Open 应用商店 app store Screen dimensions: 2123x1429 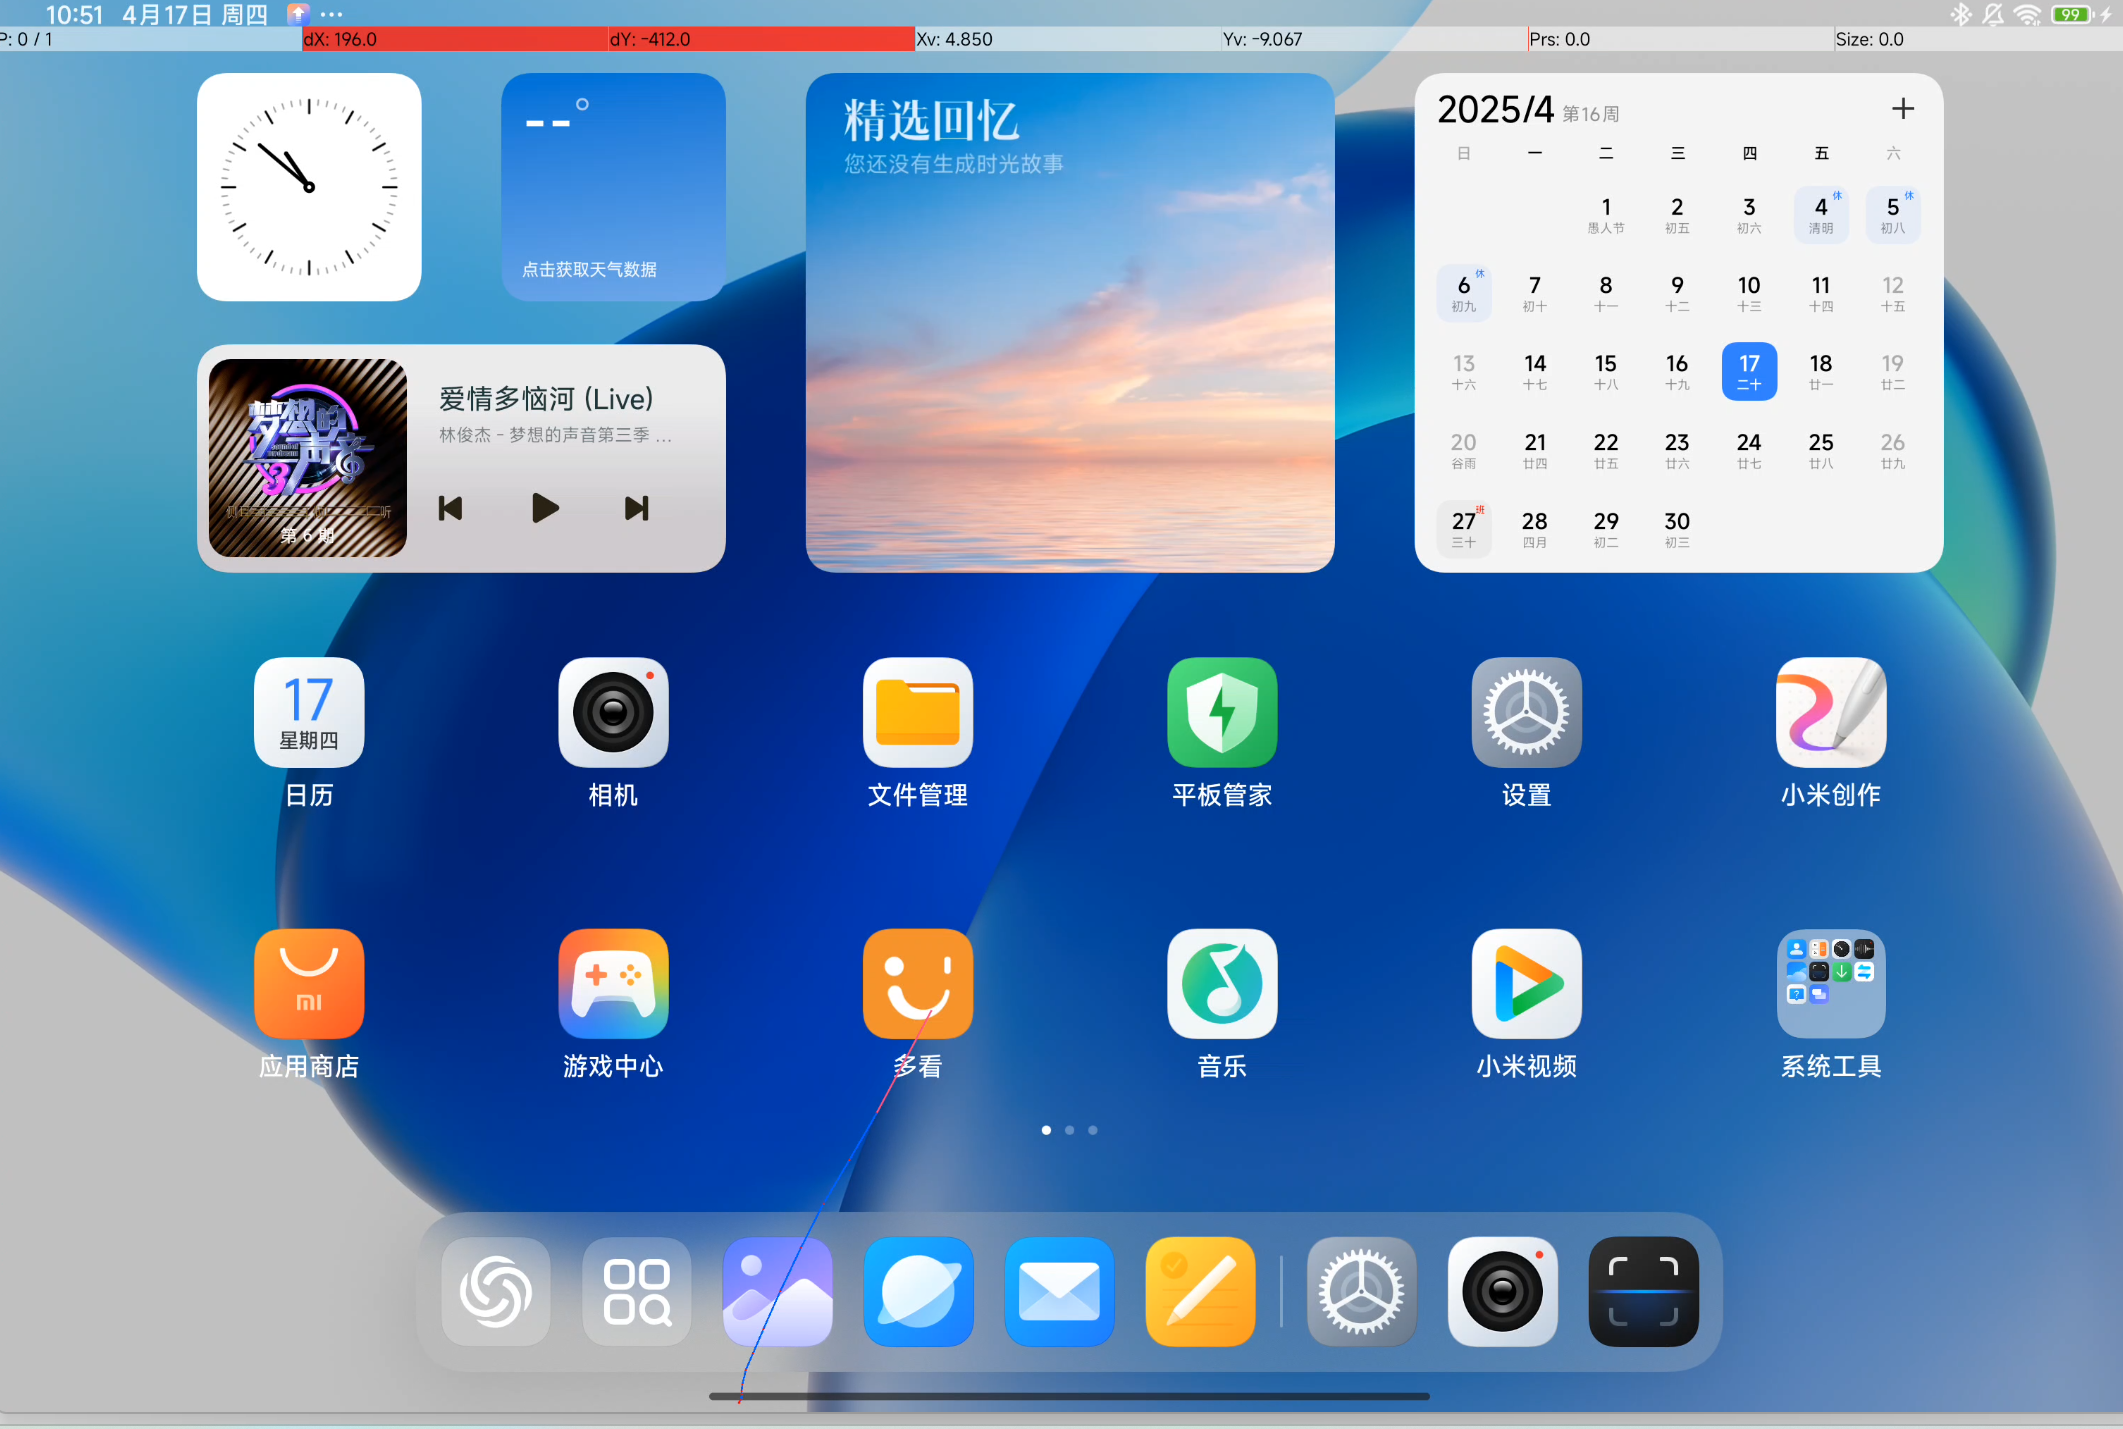309,984
